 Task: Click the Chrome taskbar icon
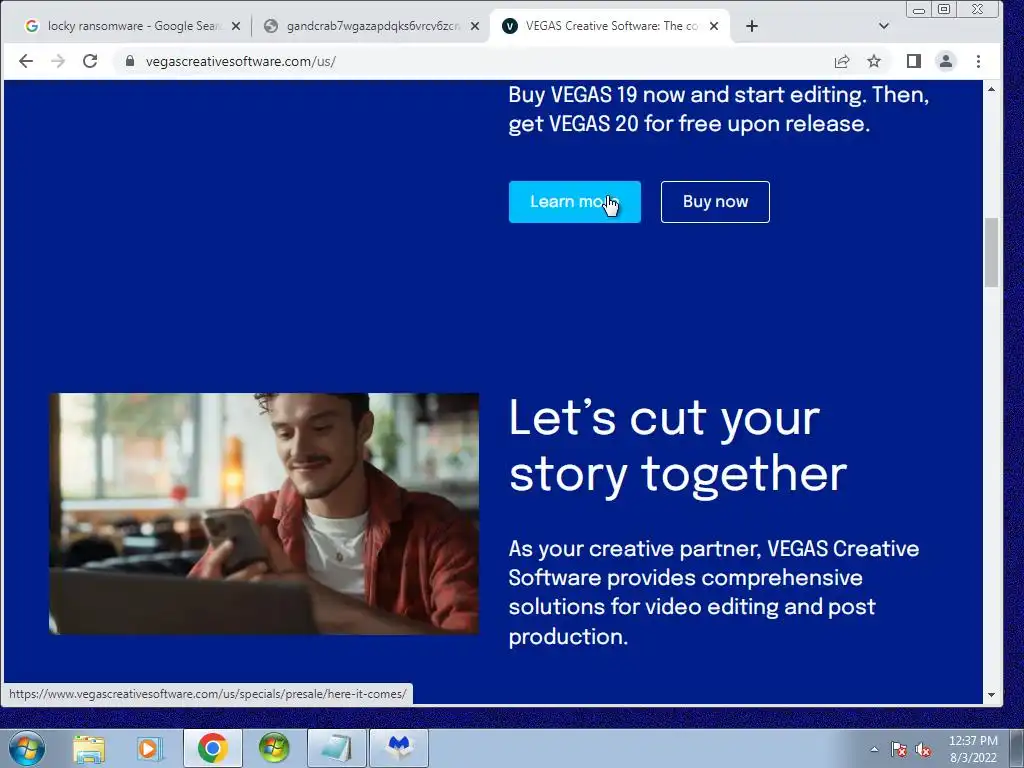point(212,748)
